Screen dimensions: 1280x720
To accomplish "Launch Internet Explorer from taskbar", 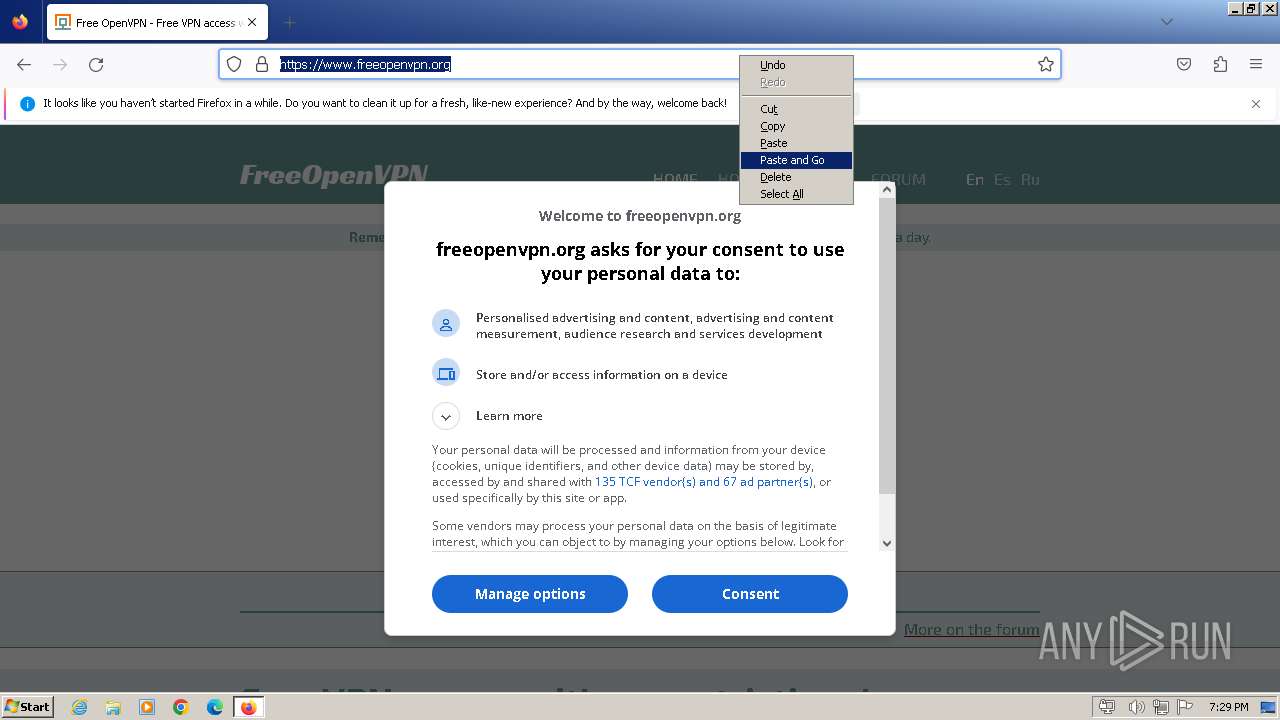I will 80,707.
